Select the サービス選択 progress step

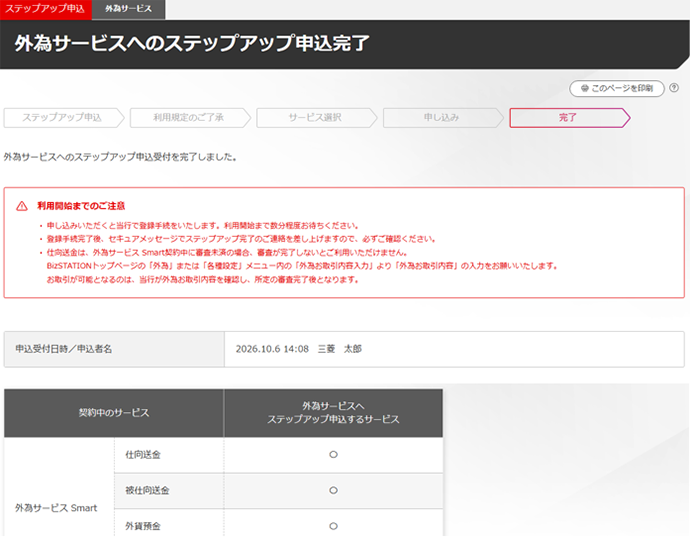pyautogui.click(x=315, y=118)
